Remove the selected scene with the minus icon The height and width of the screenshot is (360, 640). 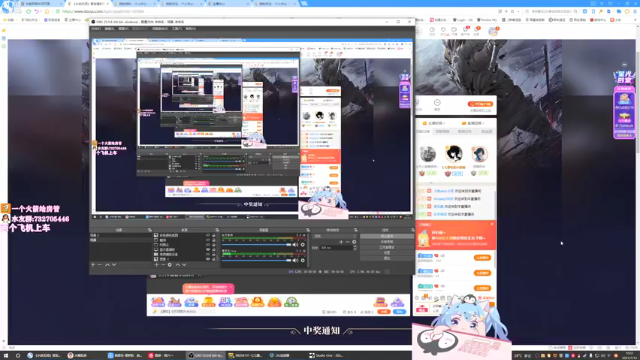99,264
